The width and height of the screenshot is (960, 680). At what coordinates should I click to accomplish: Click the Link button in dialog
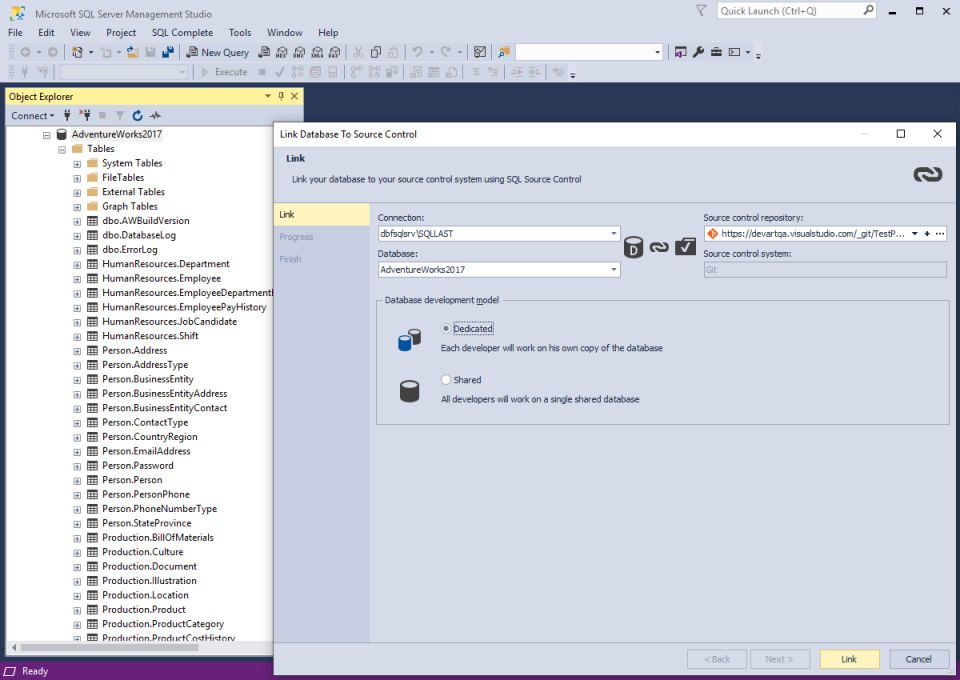coord(849,659)
